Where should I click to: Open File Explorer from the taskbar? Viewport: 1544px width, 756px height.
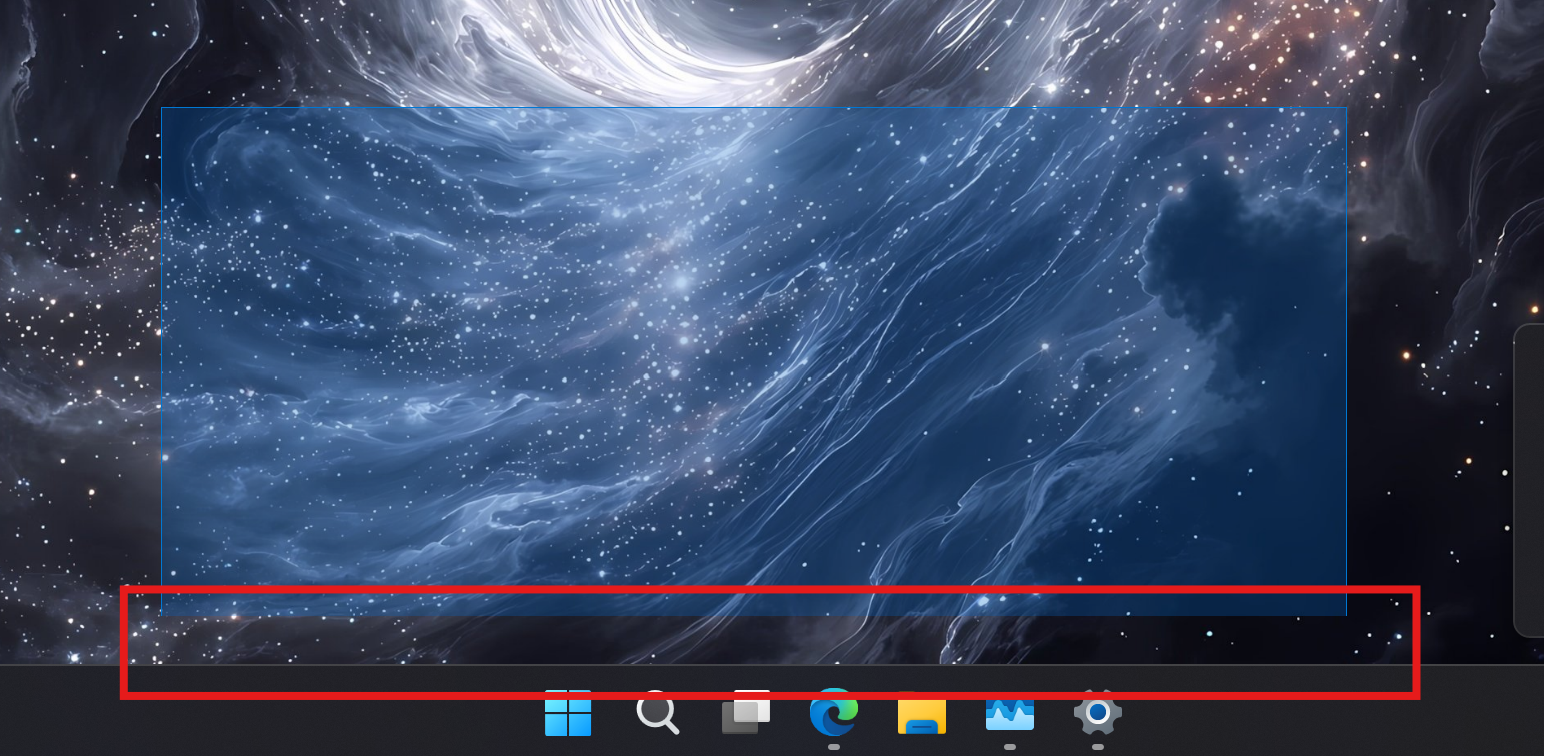(922, 712)
